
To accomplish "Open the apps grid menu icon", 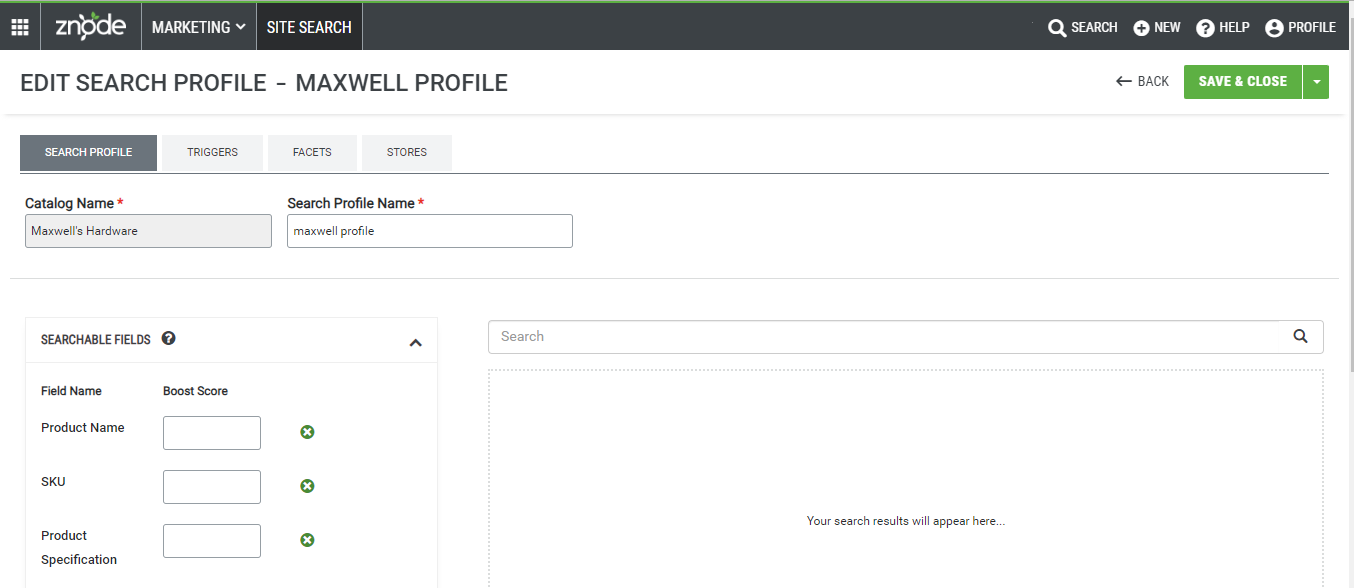I will (20, 27).
